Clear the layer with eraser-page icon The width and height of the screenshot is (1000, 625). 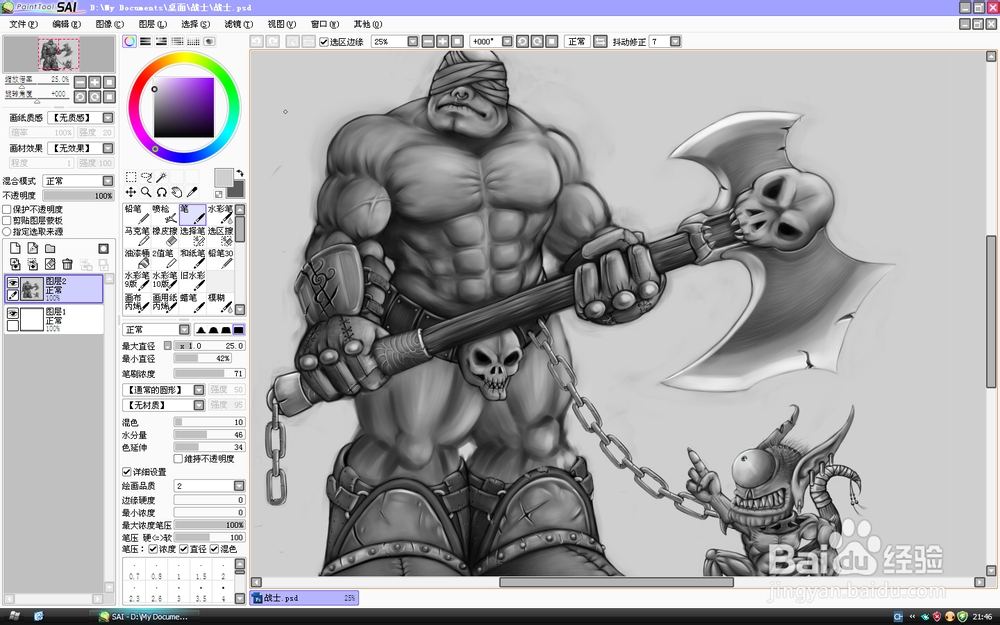[50, 264]
